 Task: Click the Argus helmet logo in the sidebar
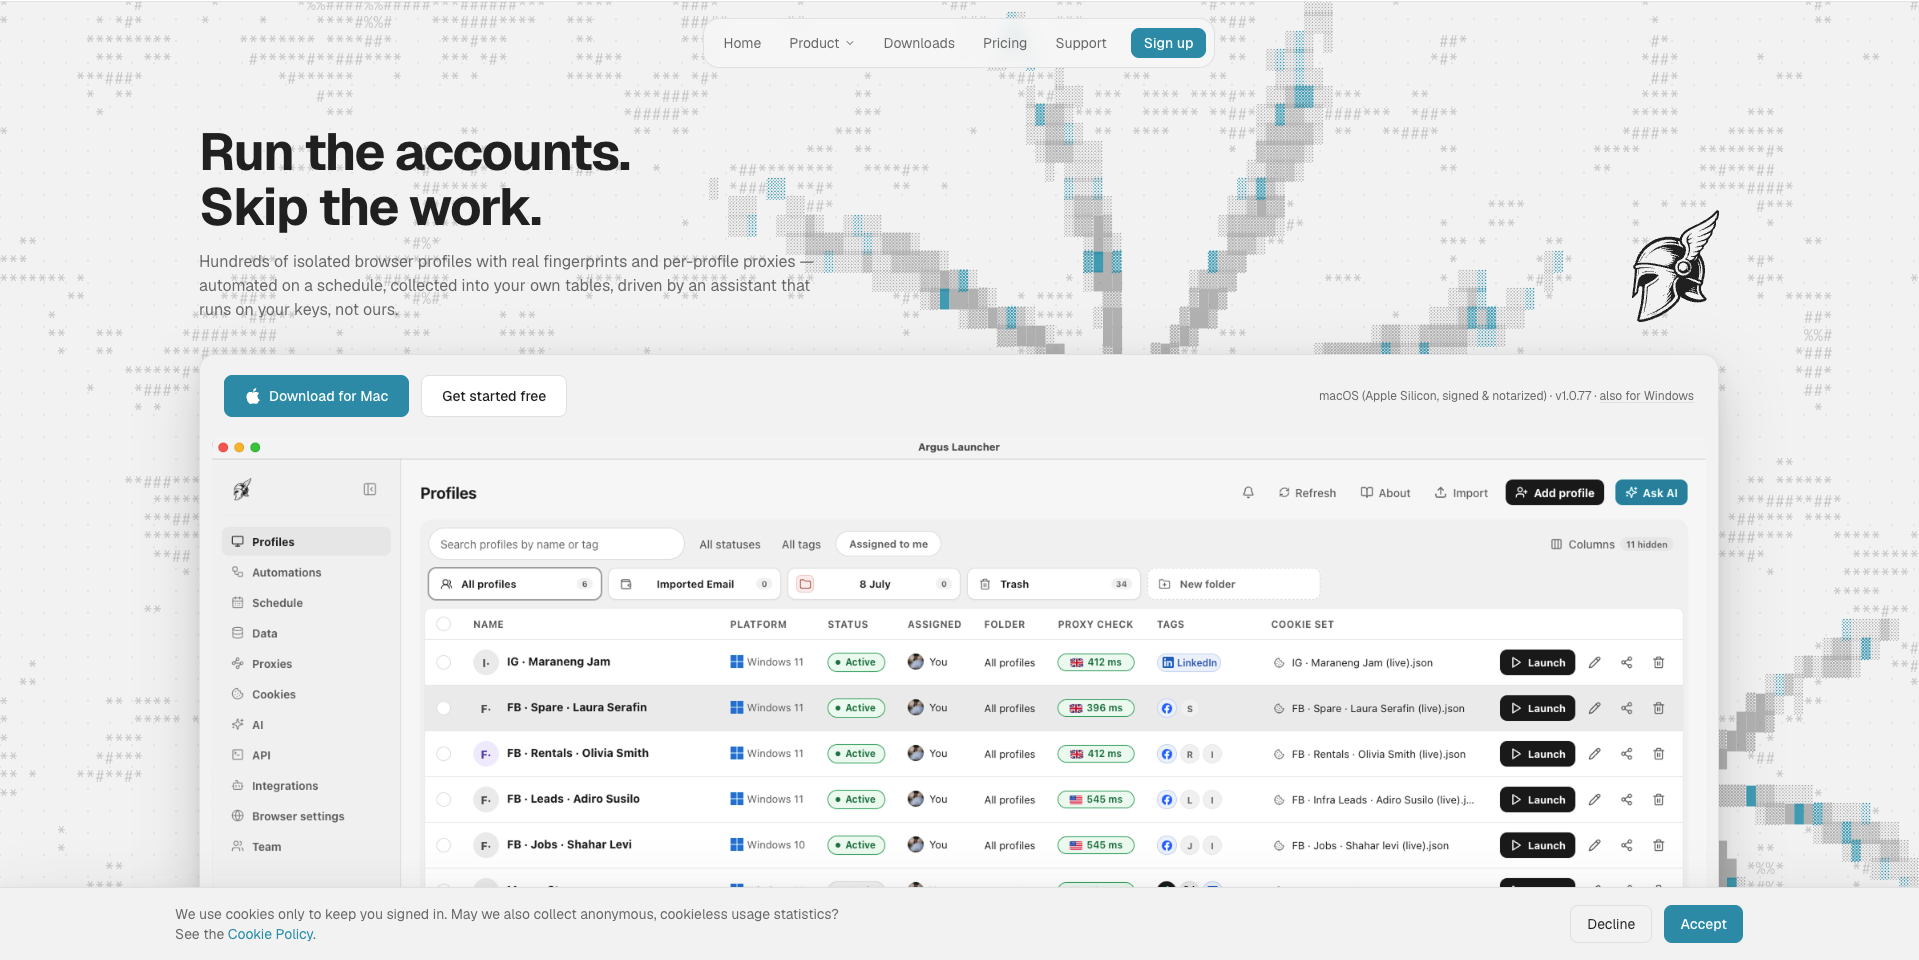tap(242, 489)
